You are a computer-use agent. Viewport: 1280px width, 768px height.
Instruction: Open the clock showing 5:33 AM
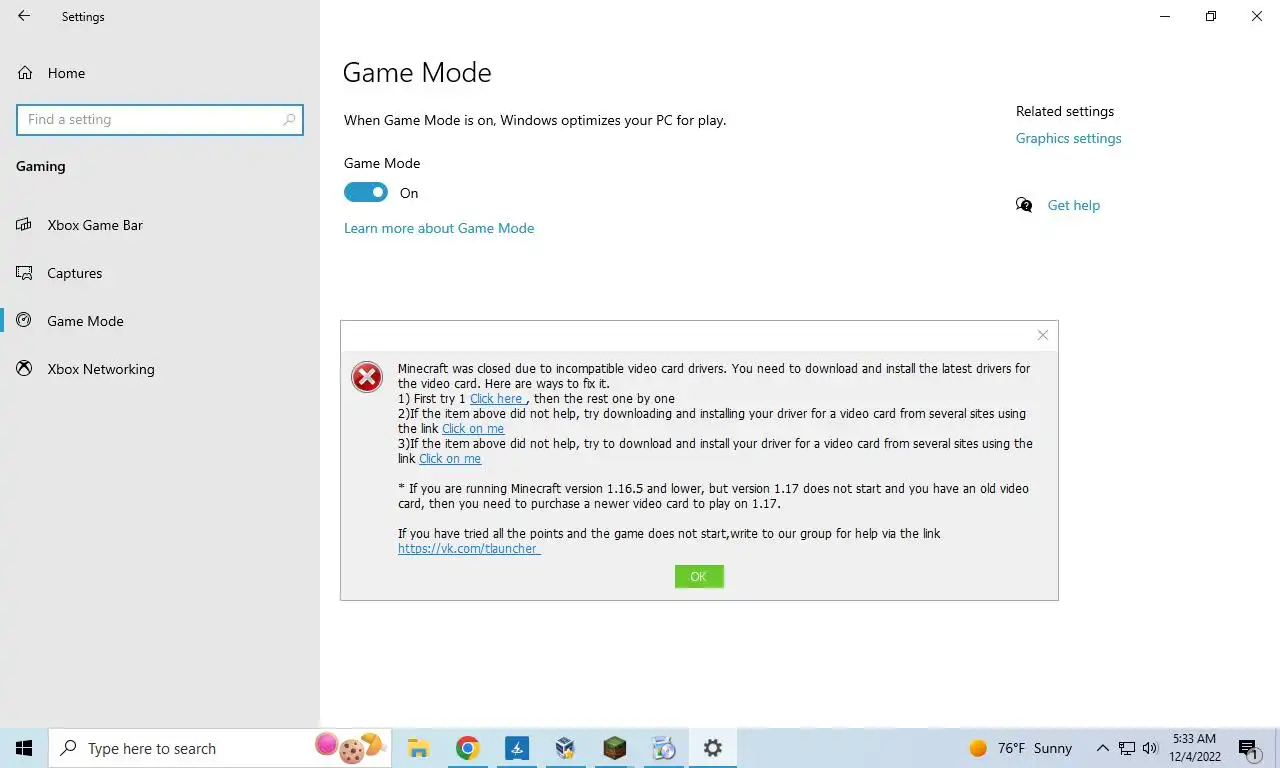click(1194, 748)
